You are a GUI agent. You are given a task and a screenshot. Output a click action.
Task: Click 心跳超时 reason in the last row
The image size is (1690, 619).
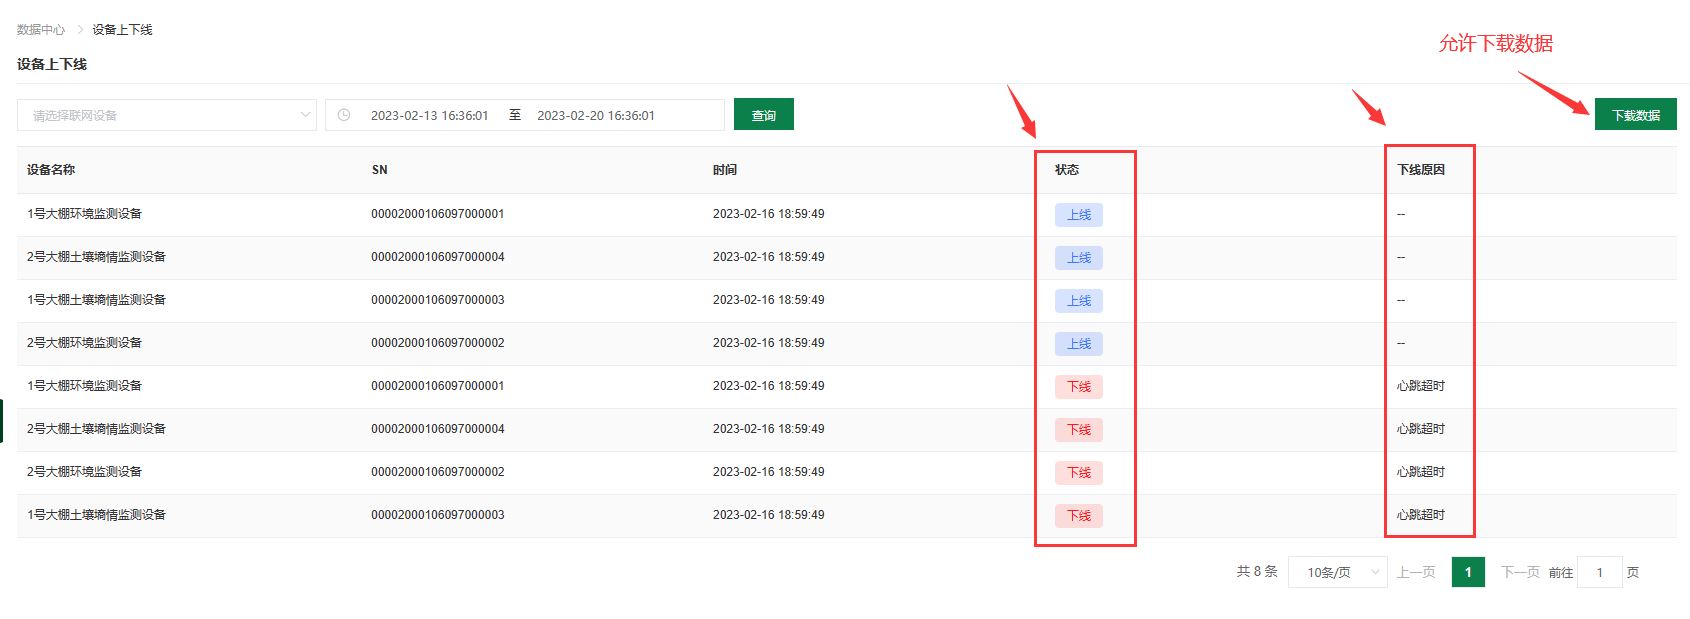1421,515
